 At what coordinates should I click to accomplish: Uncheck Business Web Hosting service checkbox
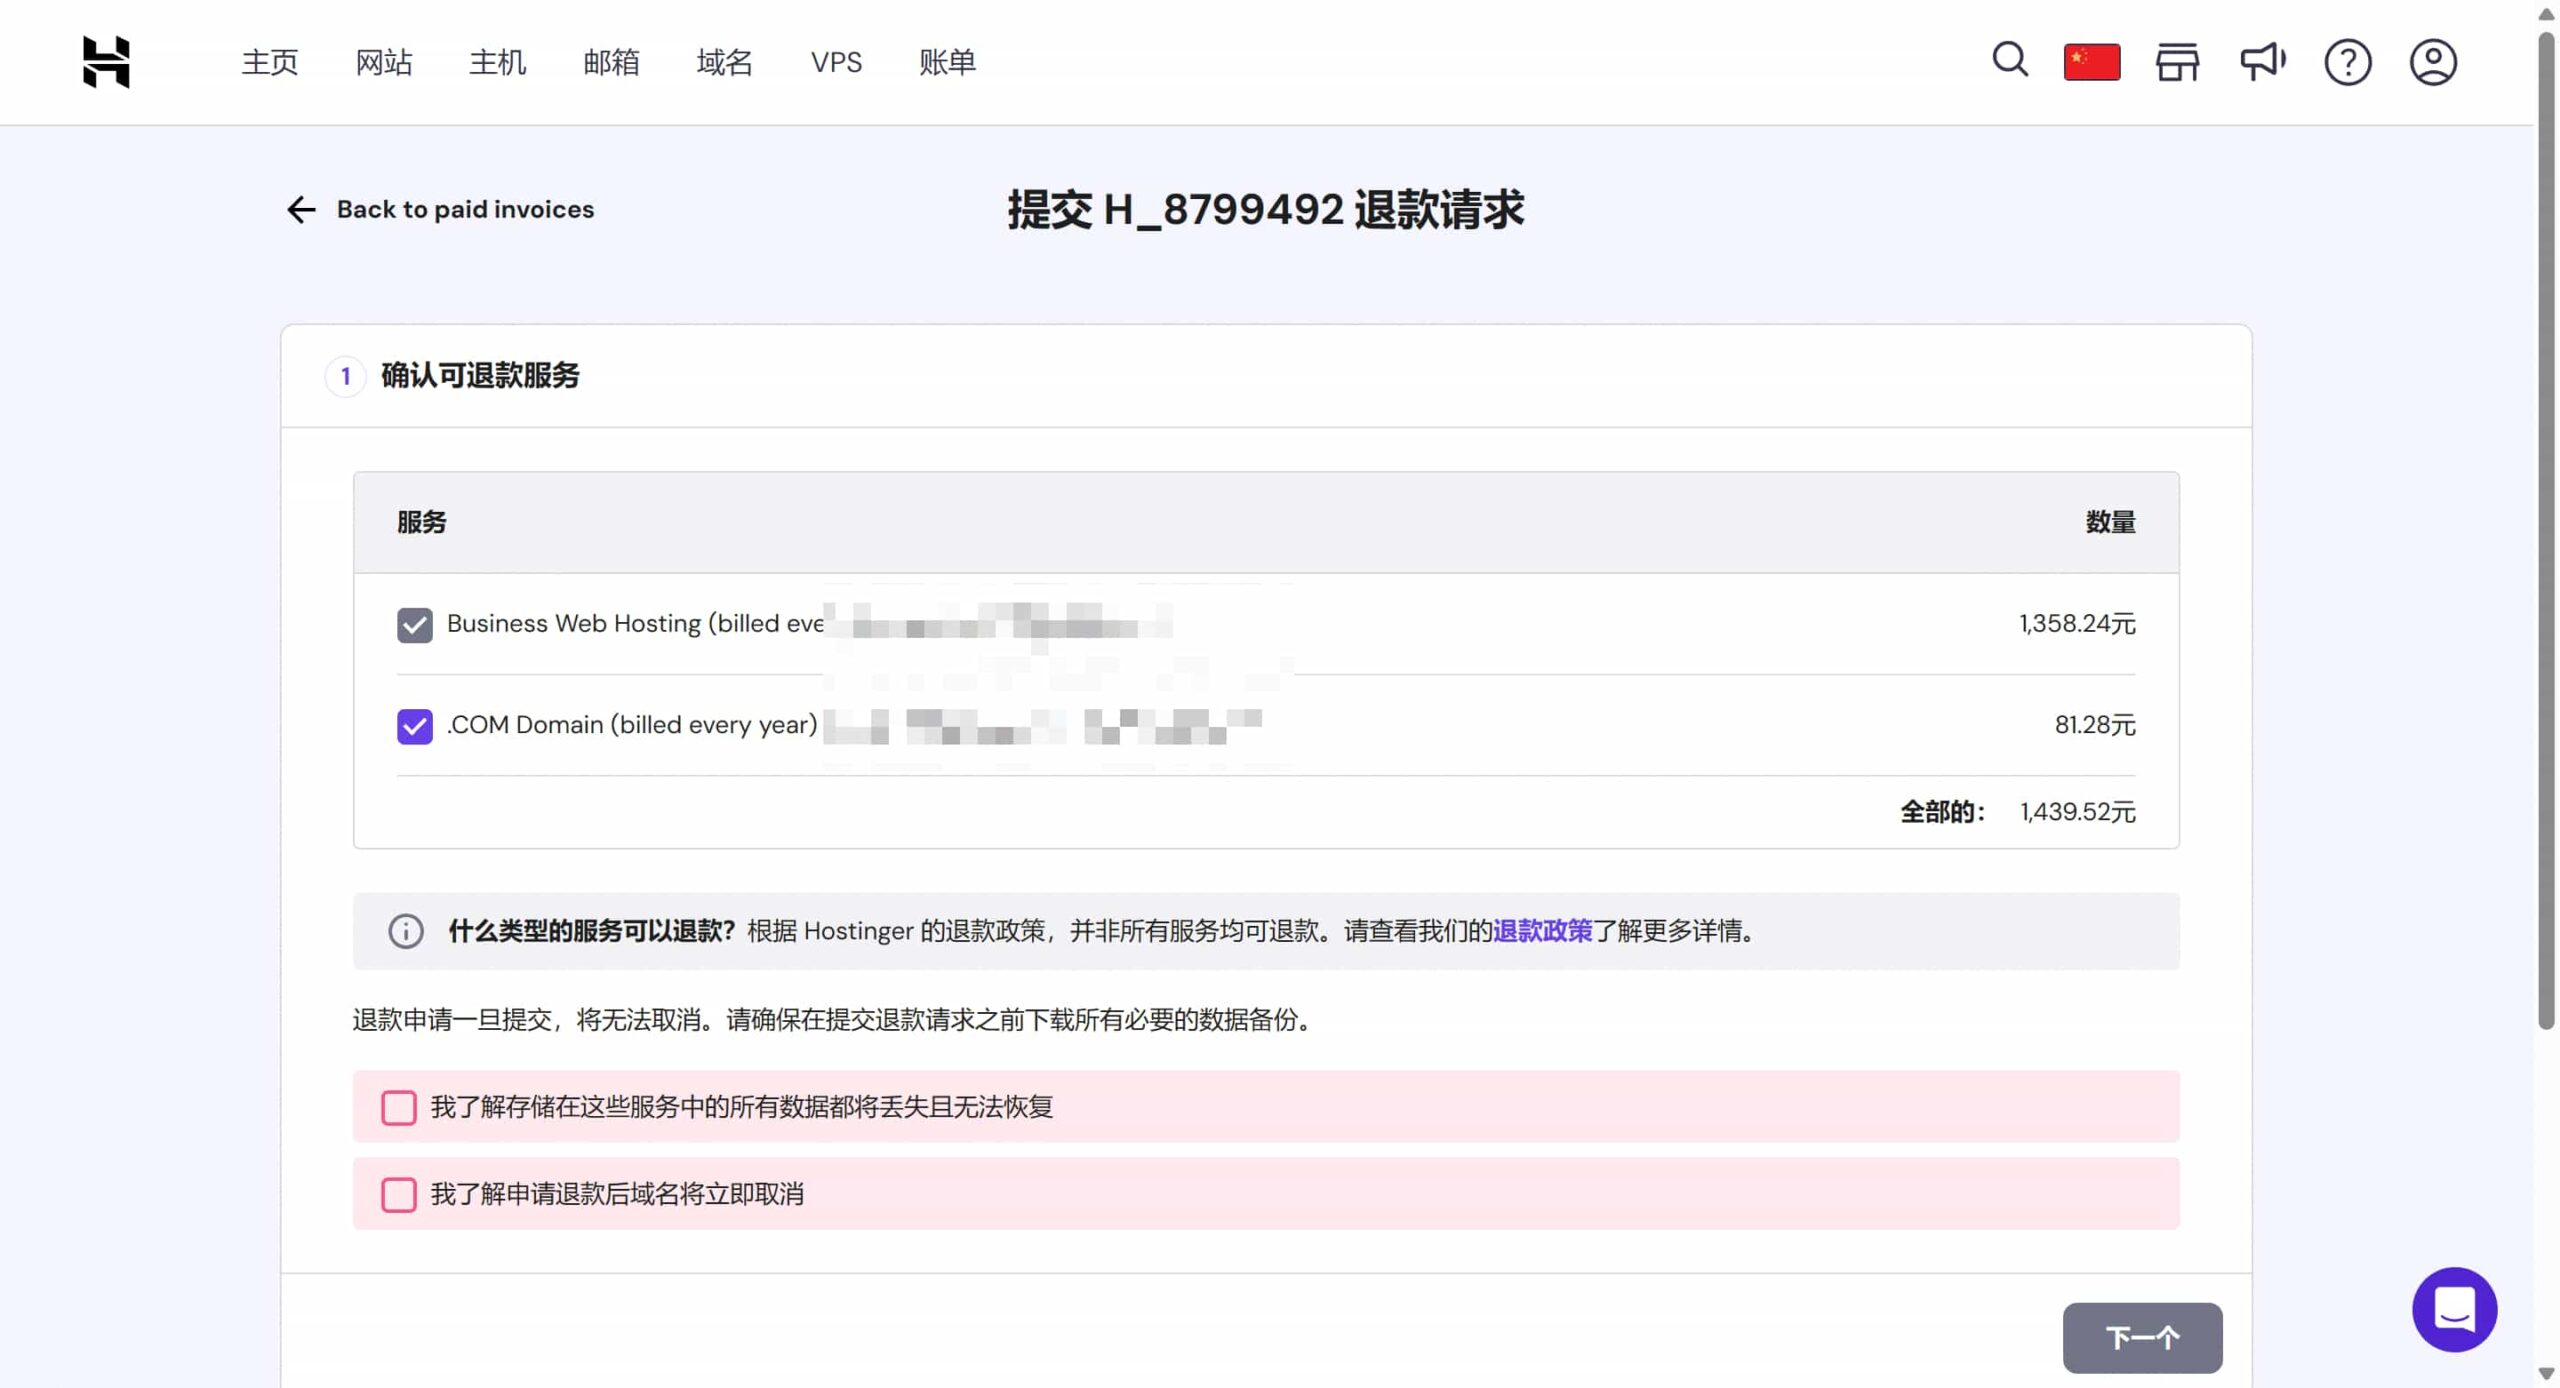pyautogui.click(x=414, y=625)
